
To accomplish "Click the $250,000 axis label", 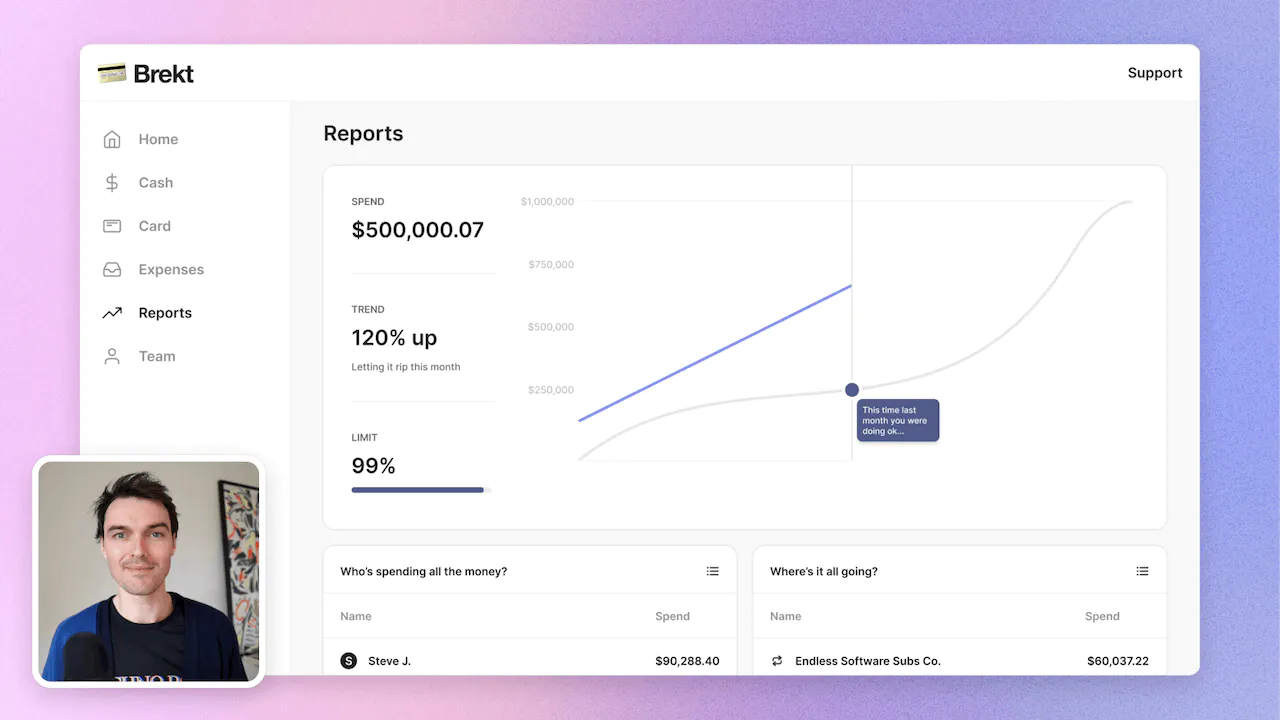I will pos(551,390).
